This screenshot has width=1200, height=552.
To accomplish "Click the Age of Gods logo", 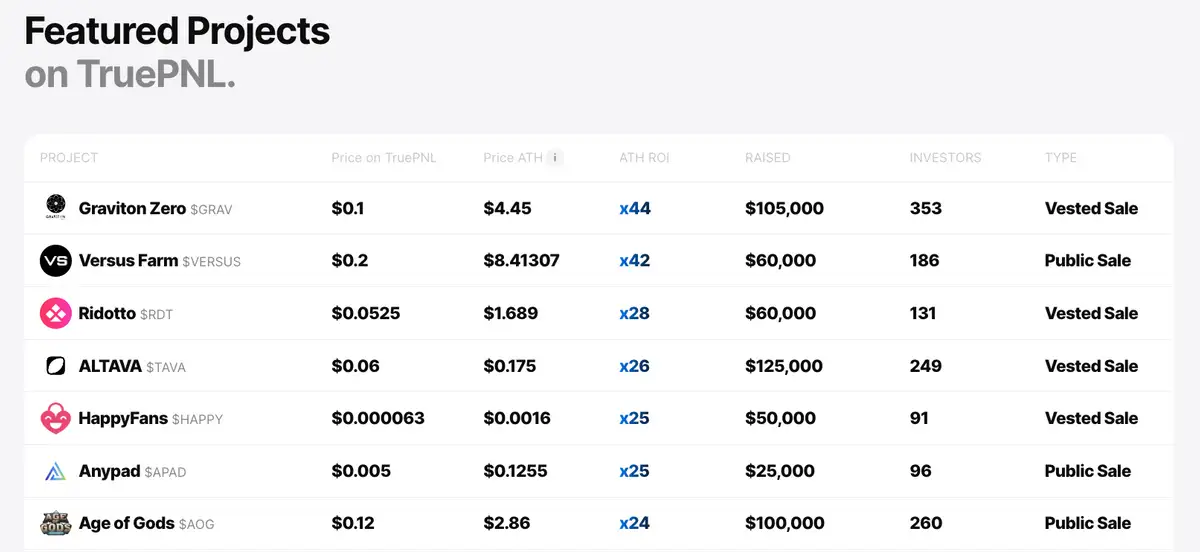I will [55, 523].
